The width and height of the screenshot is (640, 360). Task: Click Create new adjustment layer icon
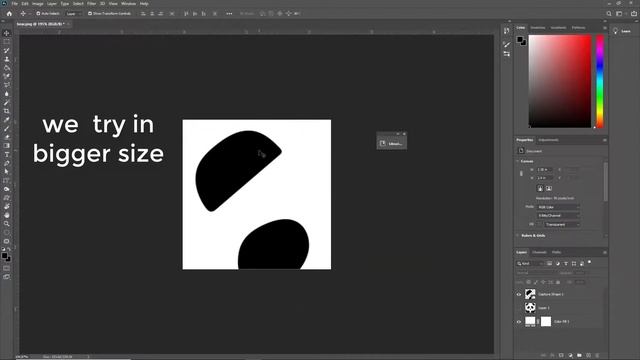(x=570, y=356)
